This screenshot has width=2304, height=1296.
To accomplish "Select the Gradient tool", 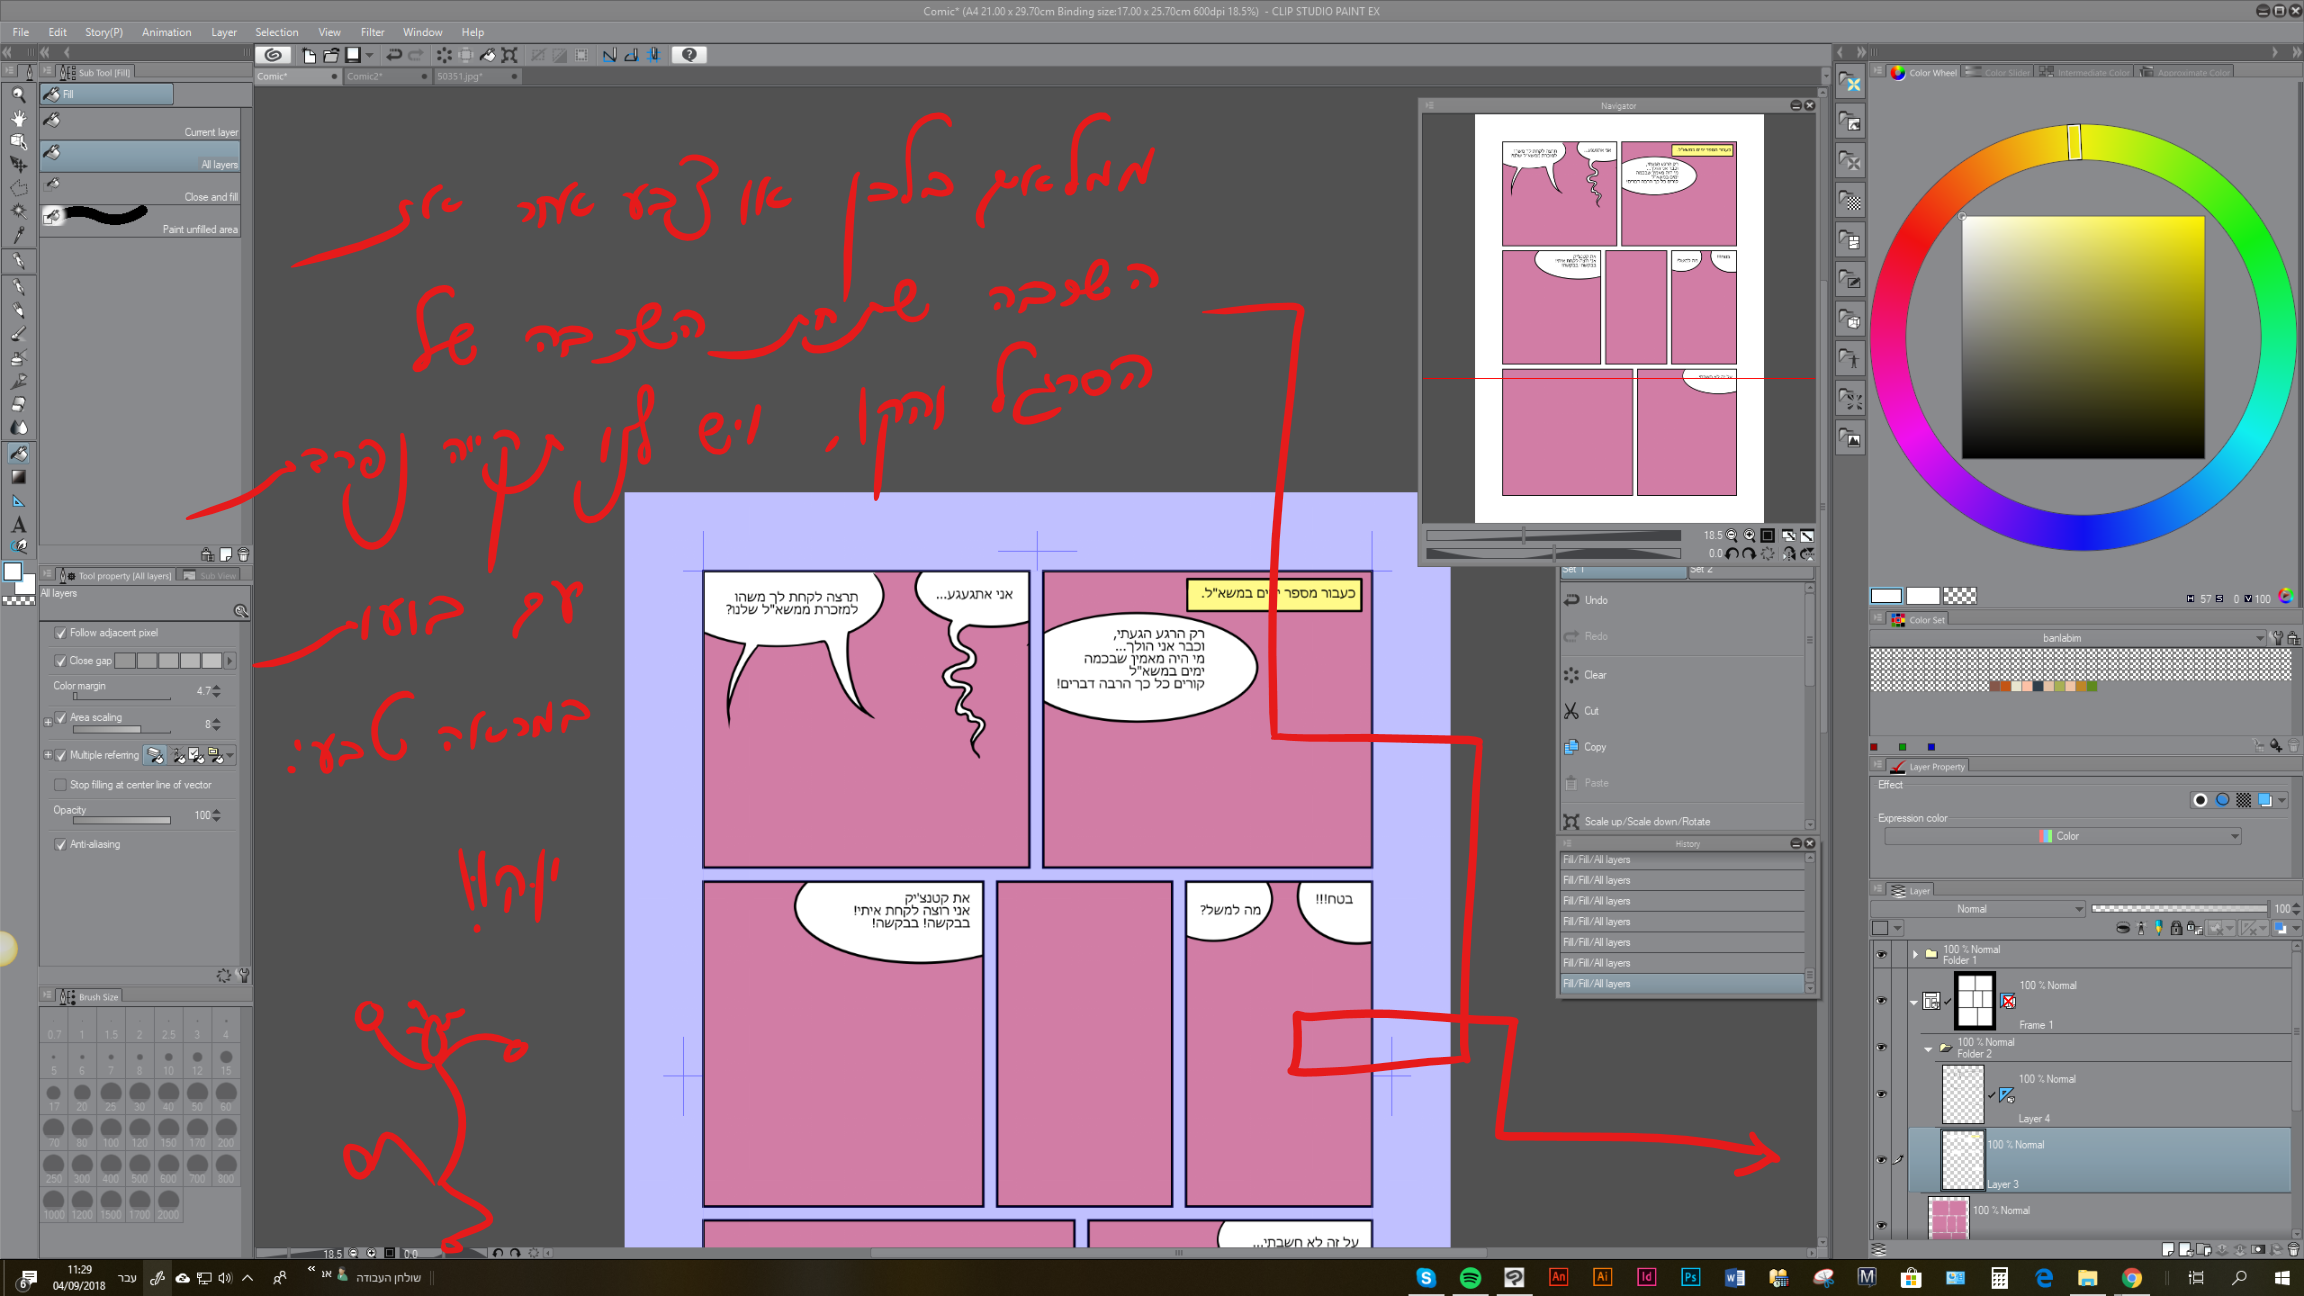I will point(18,477).
